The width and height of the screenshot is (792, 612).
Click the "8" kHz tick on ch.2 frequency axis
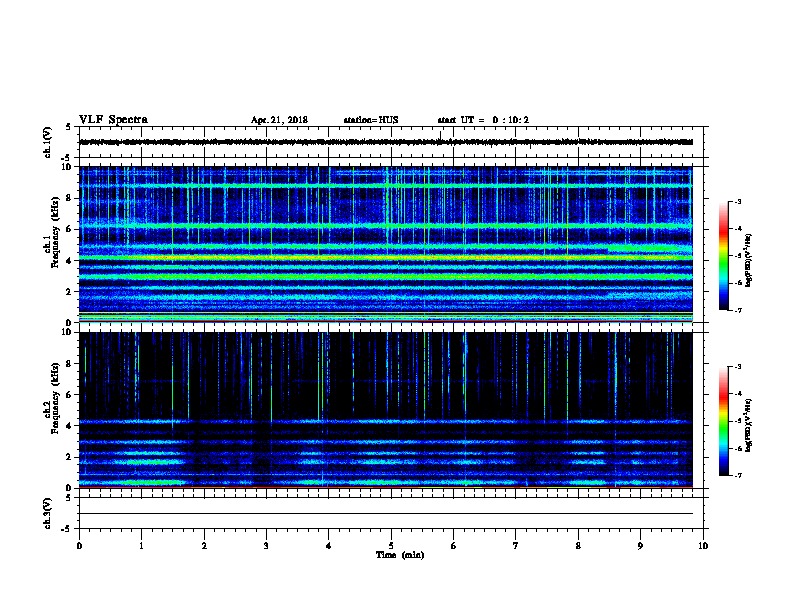click(x=69, y=364)
